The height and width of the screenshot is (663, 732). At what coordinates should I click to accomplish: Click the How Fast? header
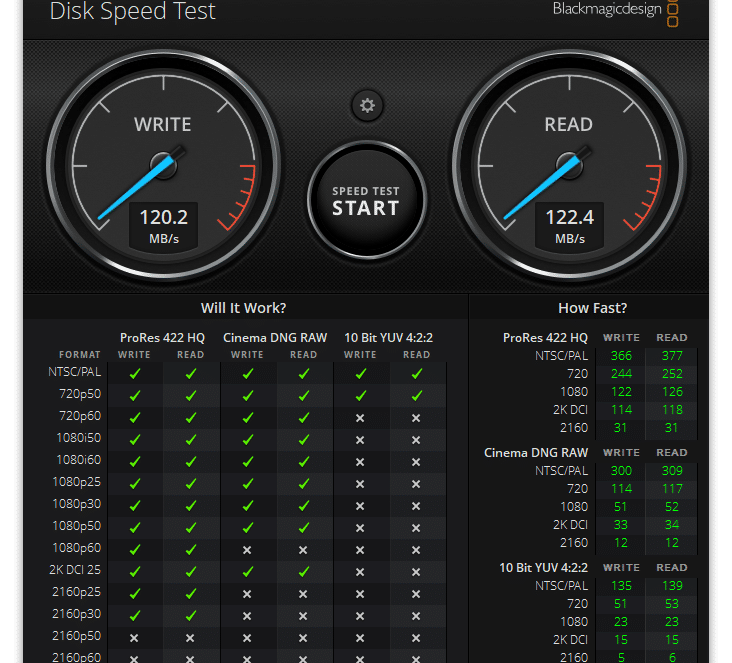pos(592,308)
